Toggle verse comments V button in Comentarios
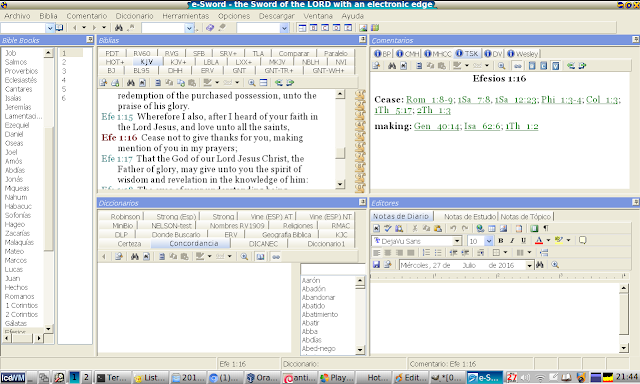 pyautogui.click(x=556, y=66)
